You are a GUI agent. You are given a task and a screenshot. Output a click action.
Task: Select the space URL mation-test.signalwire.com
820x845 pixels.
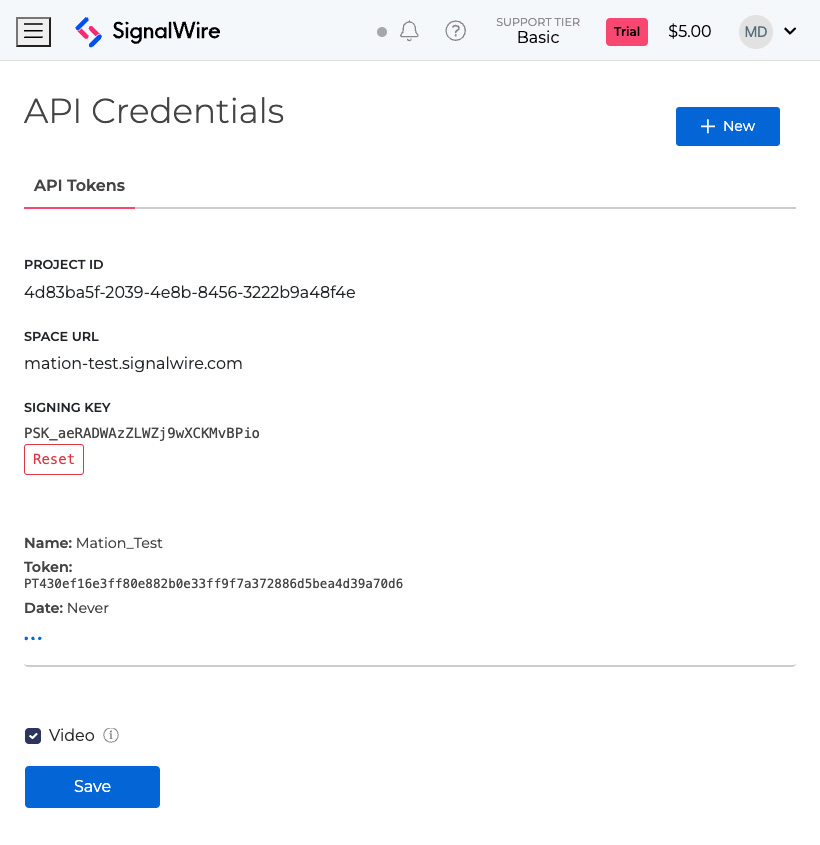point(133,363)
